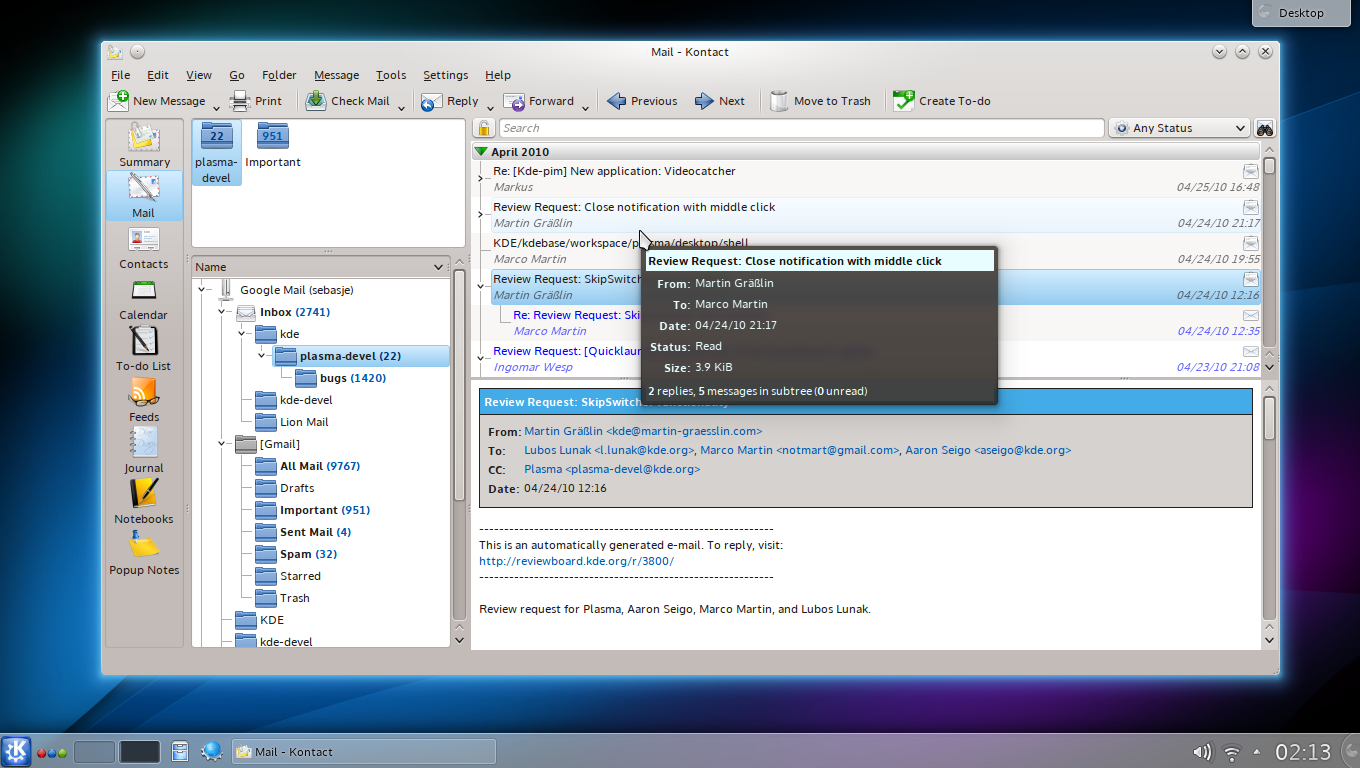The height and width of the screenshot is (768, 1360).
Task: Click Check Mail in toolbar
Action: tap(348, 101)
